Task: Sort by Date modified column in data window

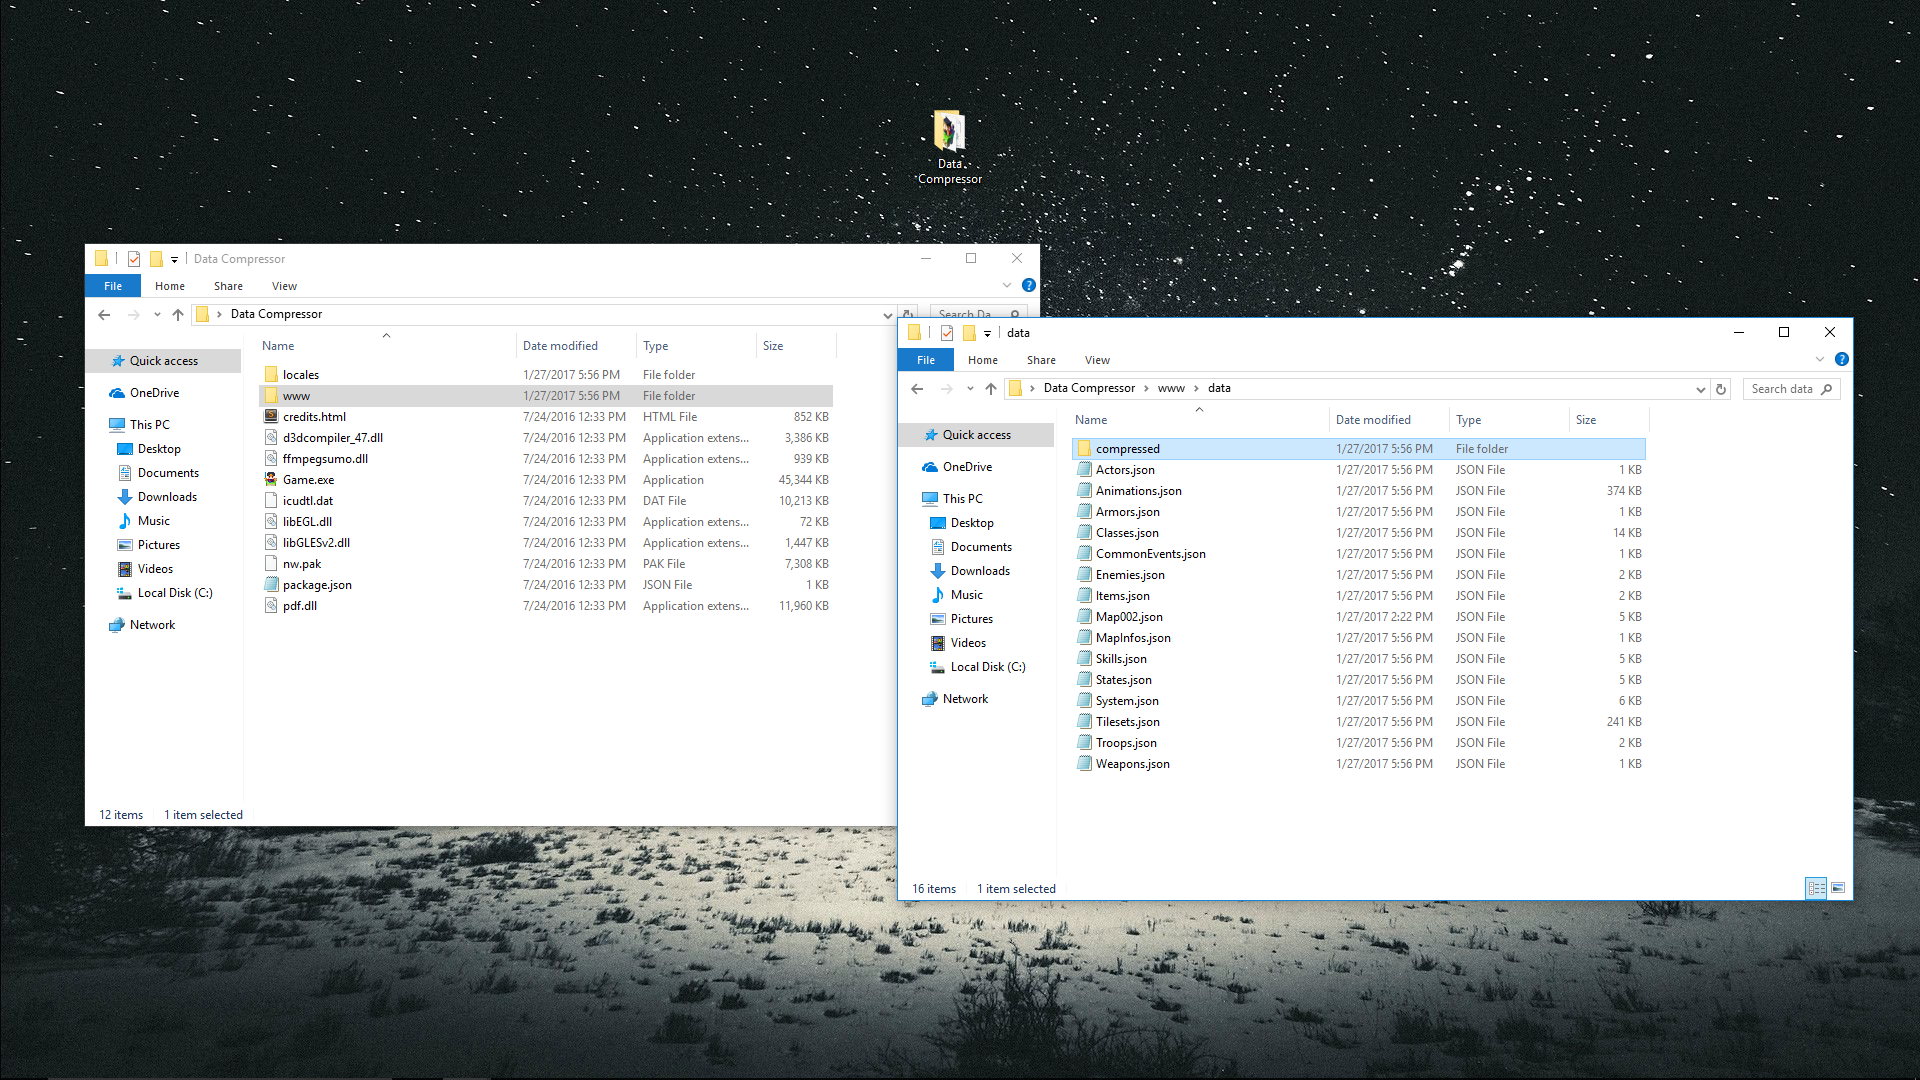Action: pyautogui.click(x=1372, y=420)
